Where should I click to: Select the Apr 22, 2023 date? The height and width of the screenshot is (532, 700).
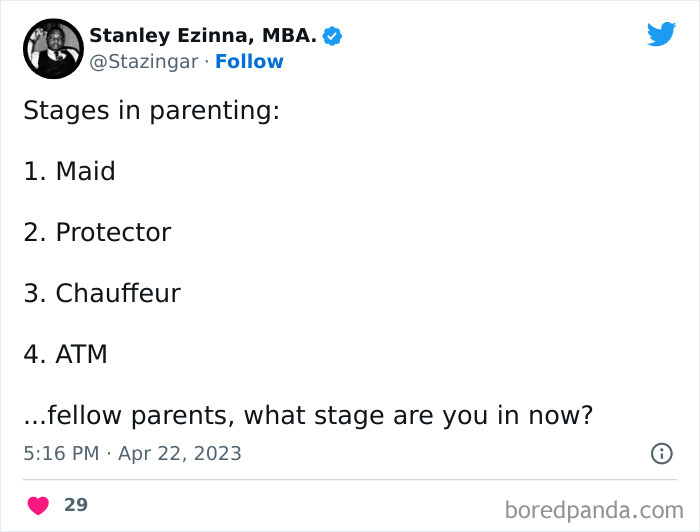(180, 453)
